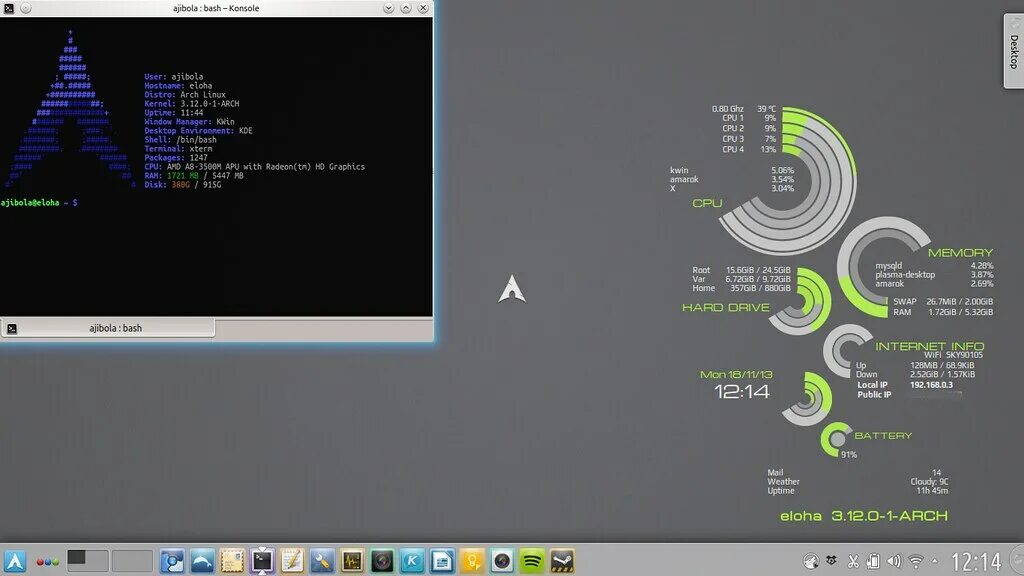Click the 'WiFi SKY90105' network name
This screenshot has width=1024, height=576.
coord(953,355)
